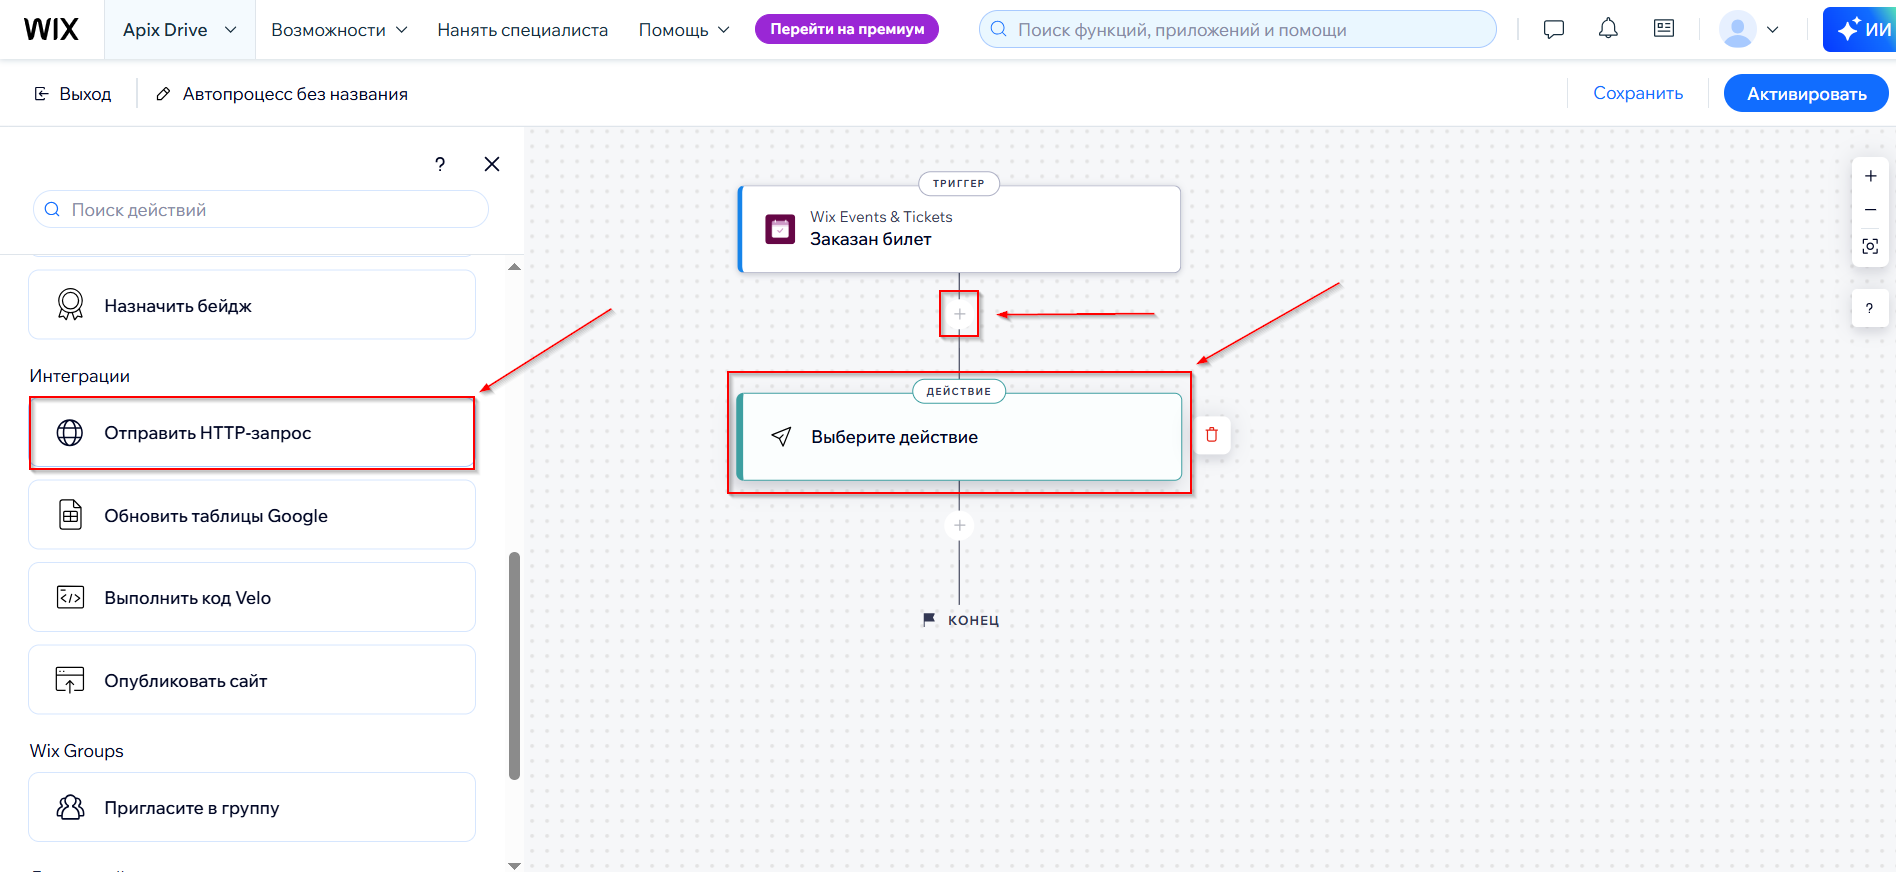Delete the action step with trash icon
The width and height of the screenshot is (1896, 872).
click(x=1212, y=435)
